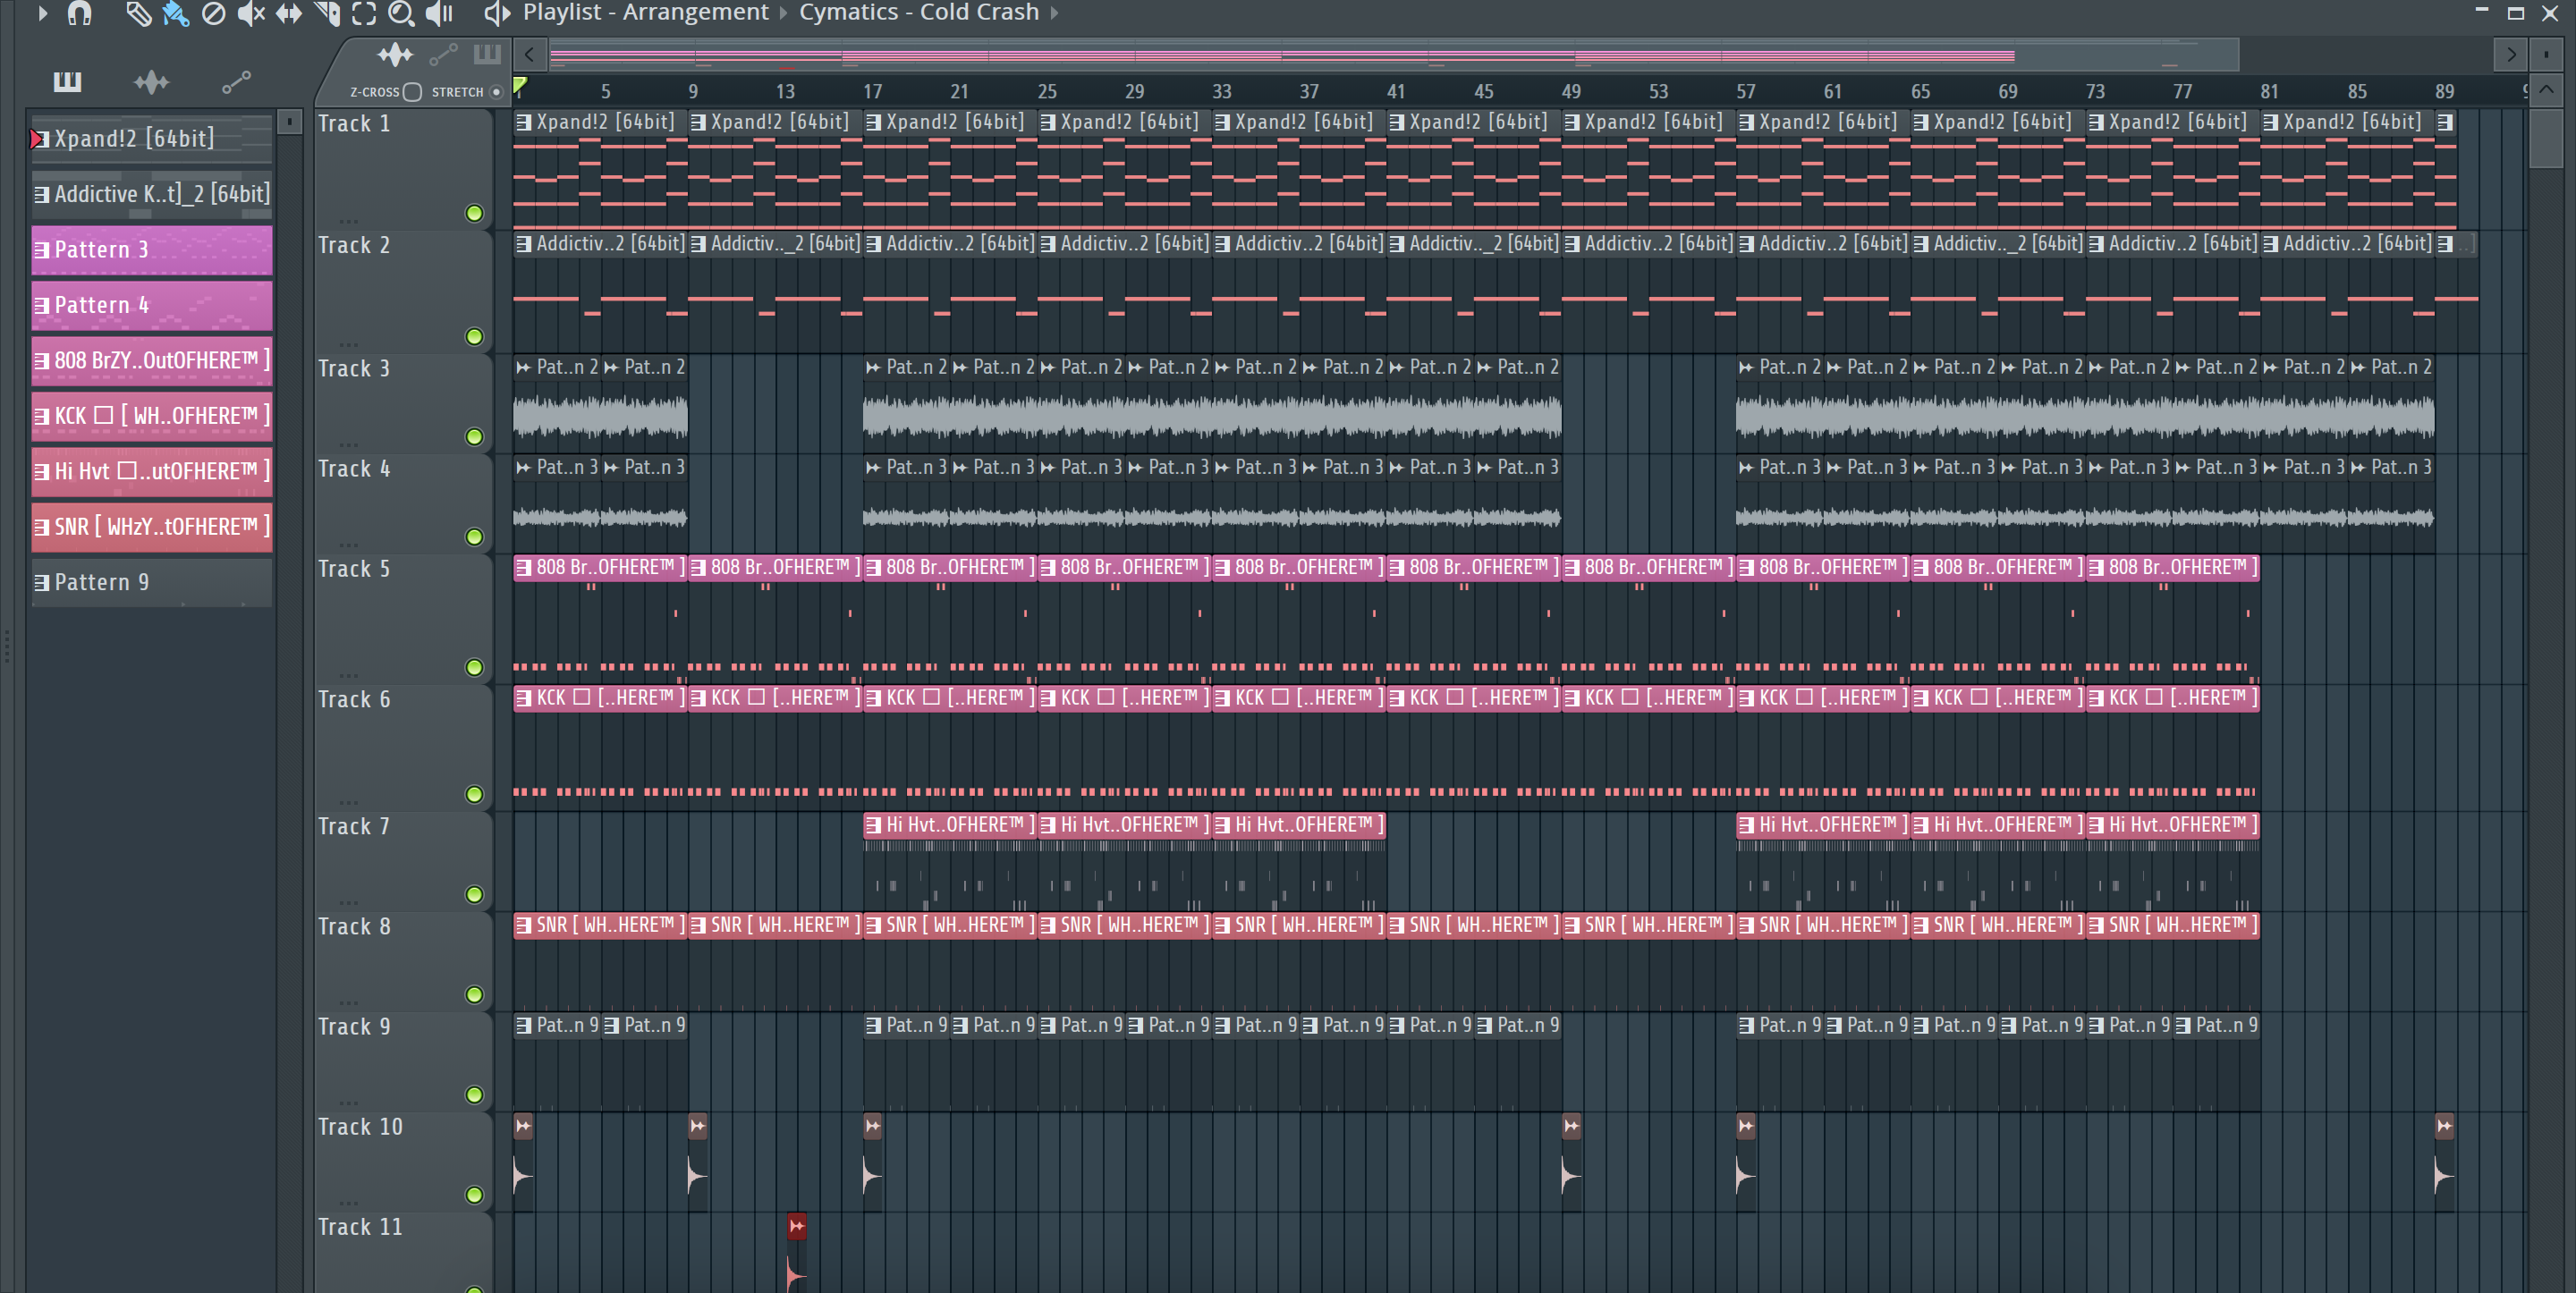Select the Paint brush tool
Image resolution: width=2576 pixels, height=1293 pixels.
point(175,14)
